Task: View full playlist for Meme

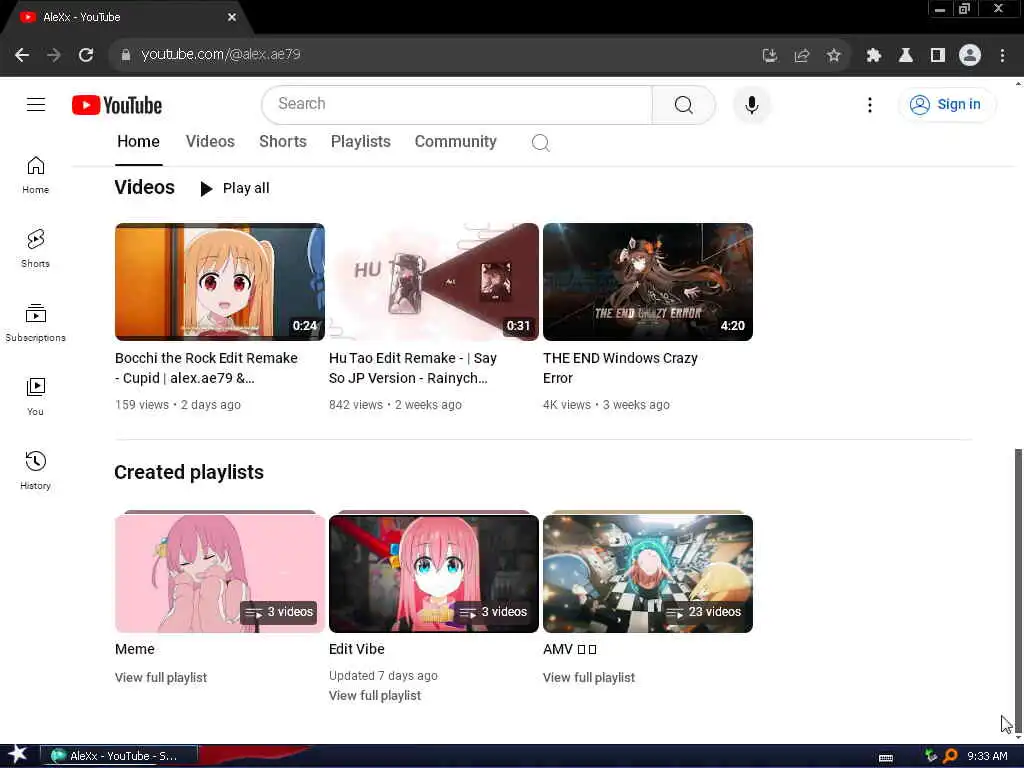Action: coord(161,677)
